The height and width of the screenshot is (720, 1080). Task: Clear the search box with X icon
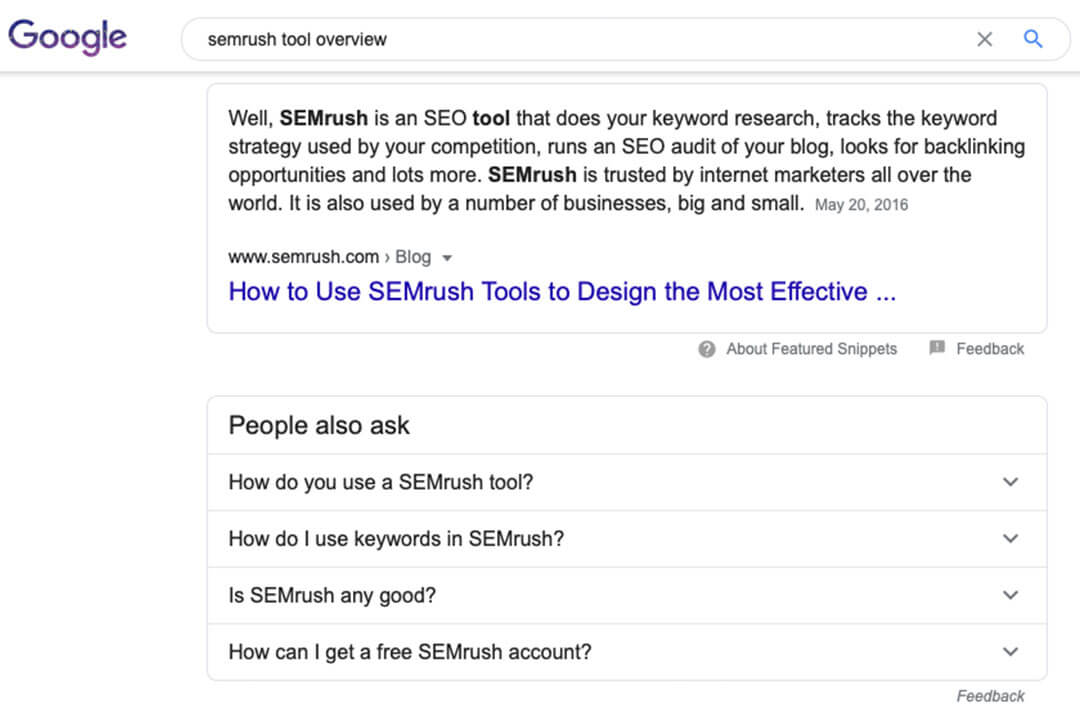(984, 39)
